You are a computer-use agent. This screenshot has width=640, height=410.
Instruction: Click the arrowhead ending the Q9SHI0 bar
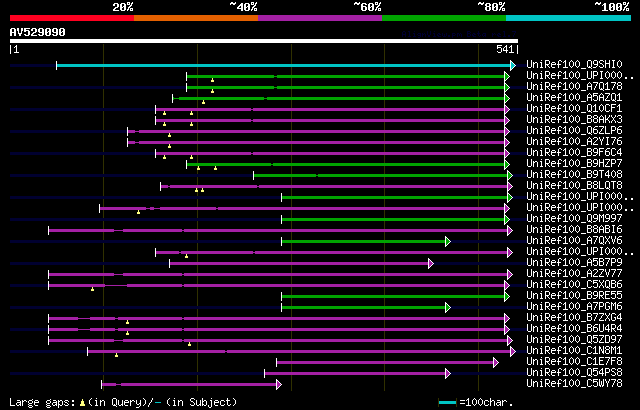[513, 65]
